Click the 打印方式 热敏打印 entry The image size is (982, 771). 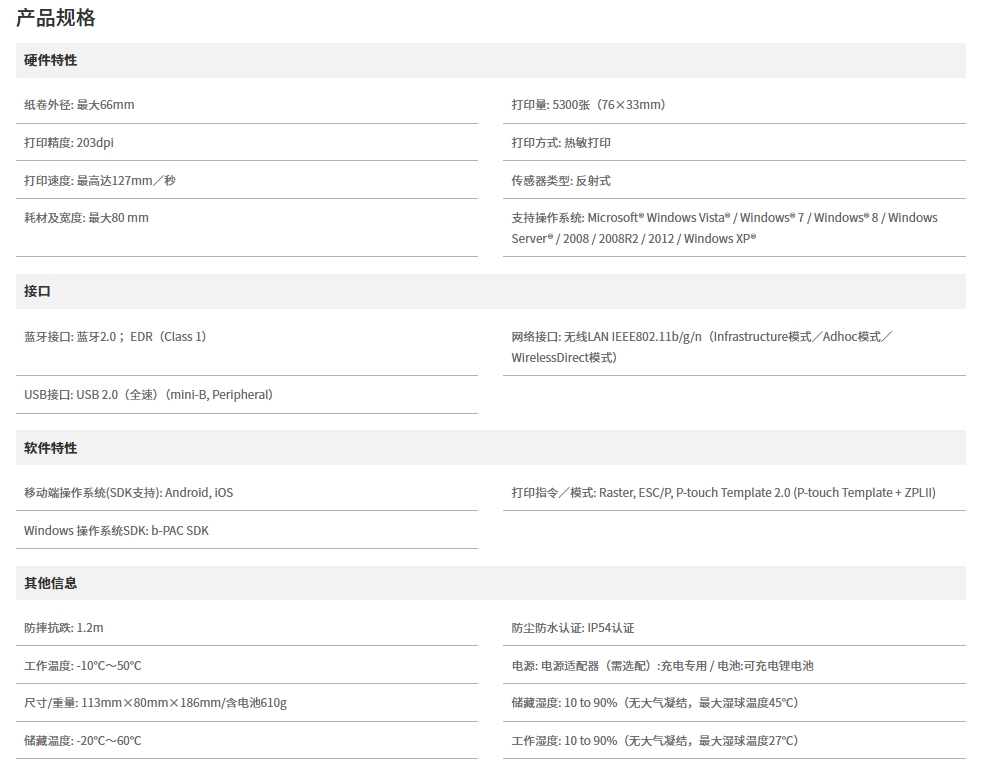pos(561,143)
